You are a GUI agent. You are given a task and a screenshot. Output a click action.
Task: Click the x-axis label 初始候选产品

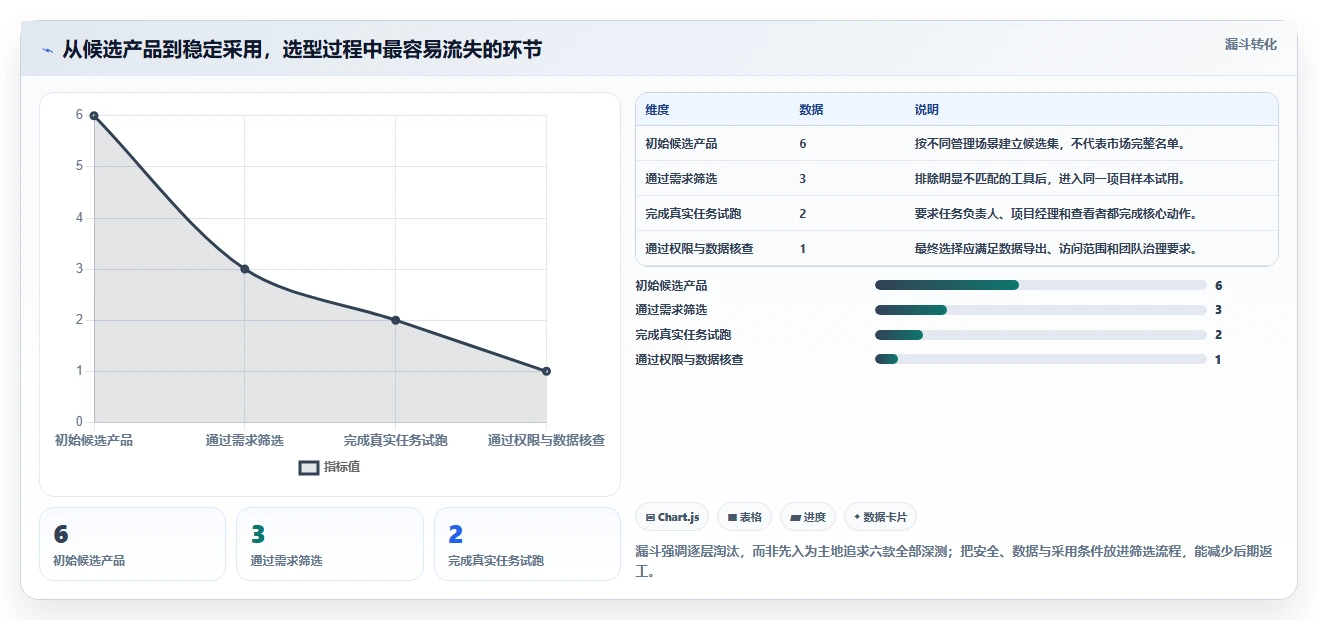point(94,440)
